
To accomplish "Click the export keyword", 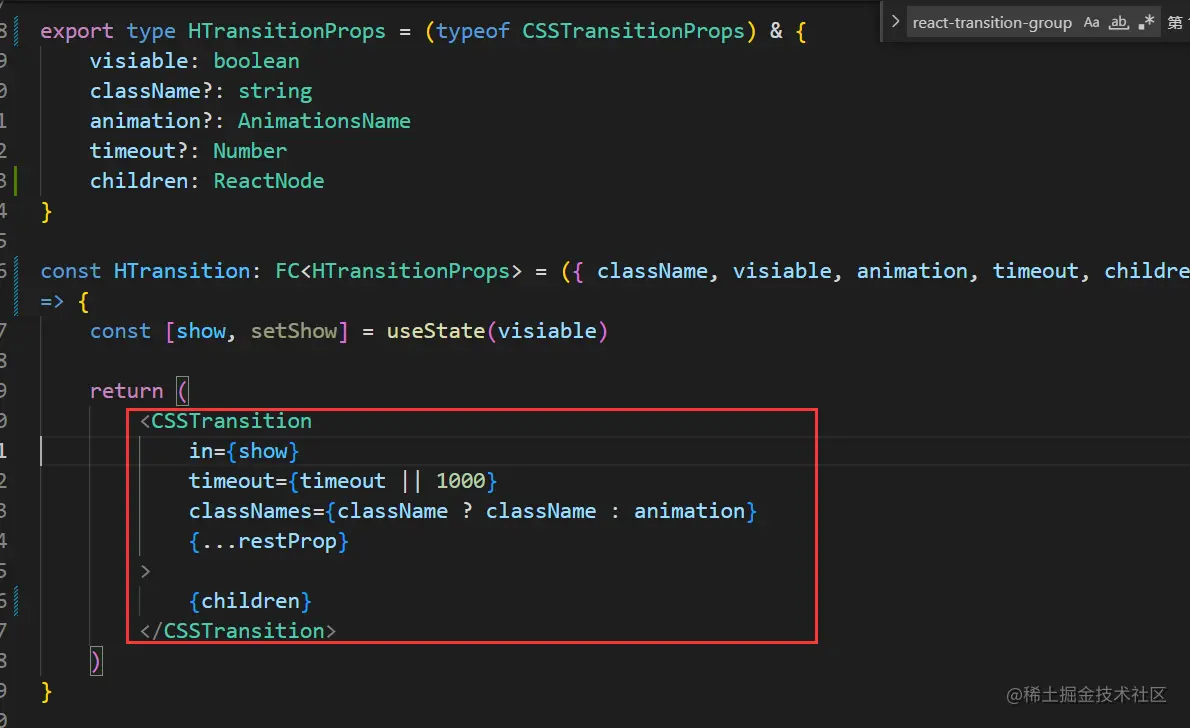I will point(77,31).
